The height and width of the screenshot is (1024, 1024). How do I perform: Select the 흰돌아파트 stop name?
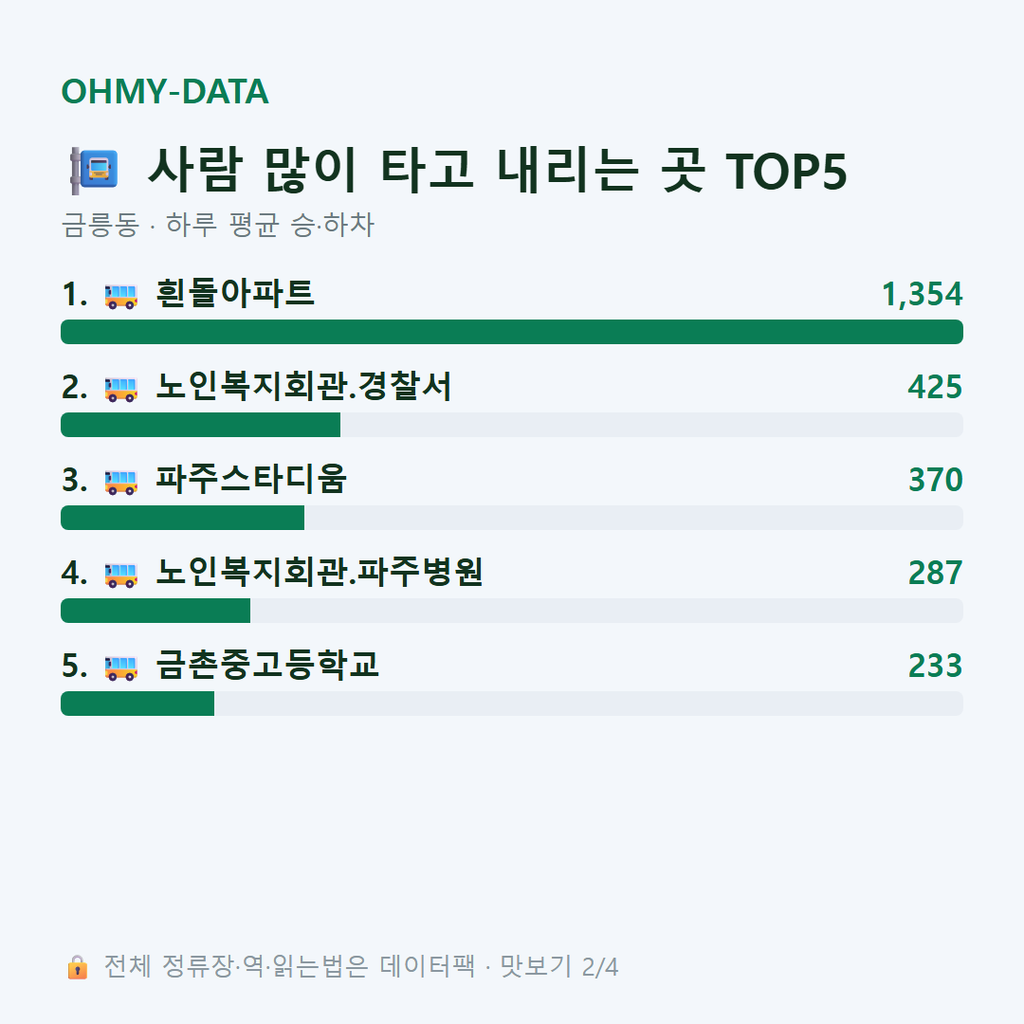[x=235, y=293]
